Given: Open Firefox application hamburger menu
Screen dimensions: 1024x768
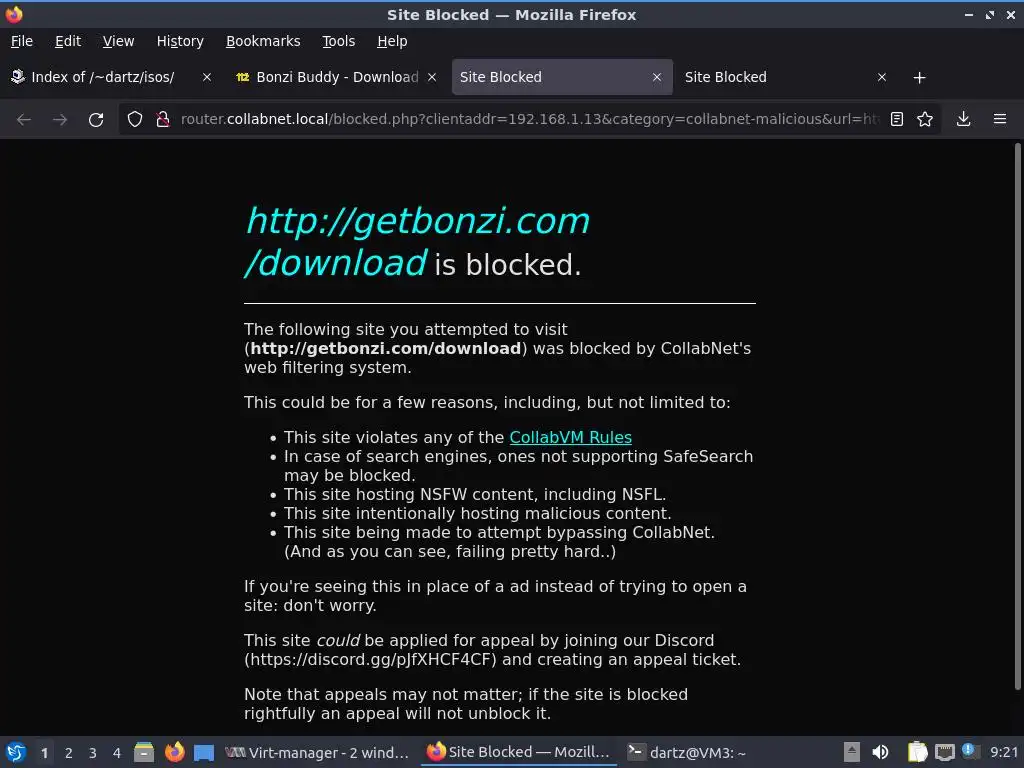Looking at the screenshot, I should 1000,120.
